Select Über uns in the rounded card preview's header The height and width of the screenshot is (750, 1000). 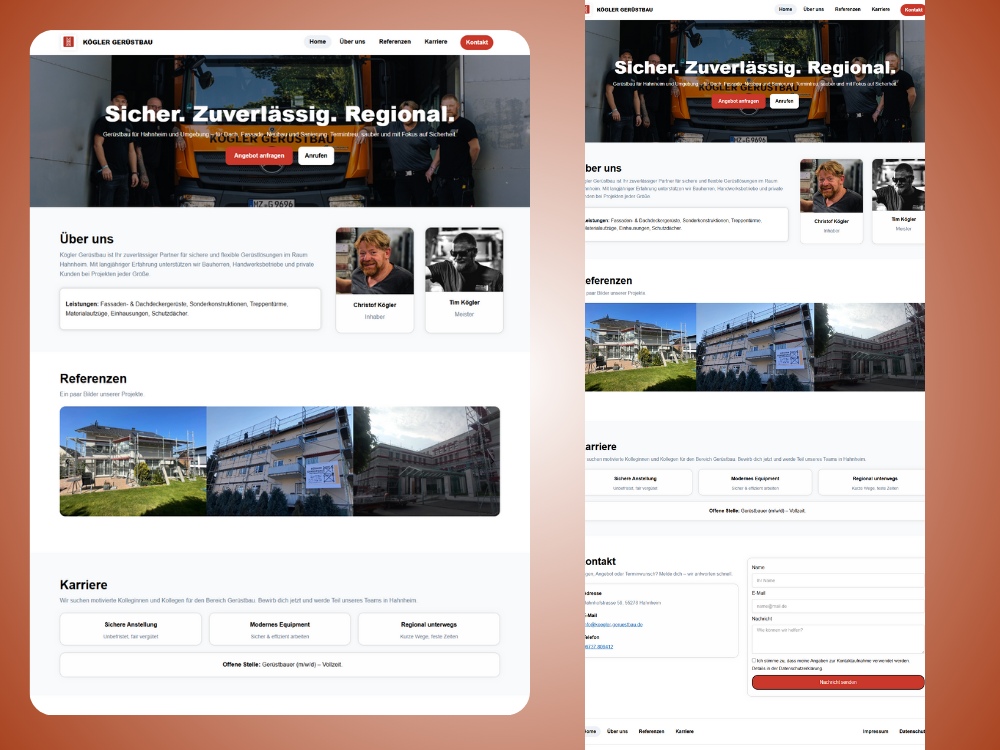352,42
